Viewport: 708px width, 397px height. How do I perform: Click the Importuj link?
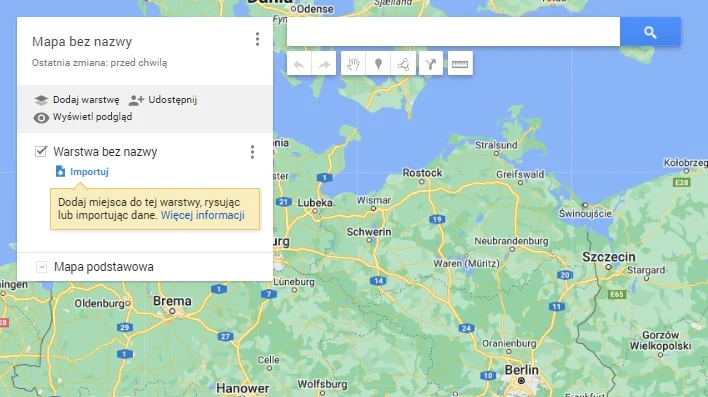point(89,172)
